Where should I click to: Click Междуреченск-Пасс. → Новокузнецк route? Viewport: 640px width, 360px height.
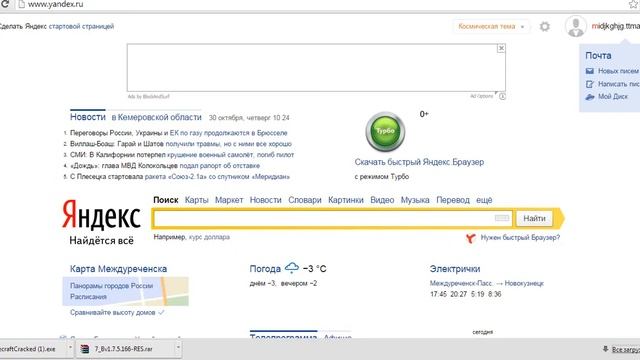(487, 283)
